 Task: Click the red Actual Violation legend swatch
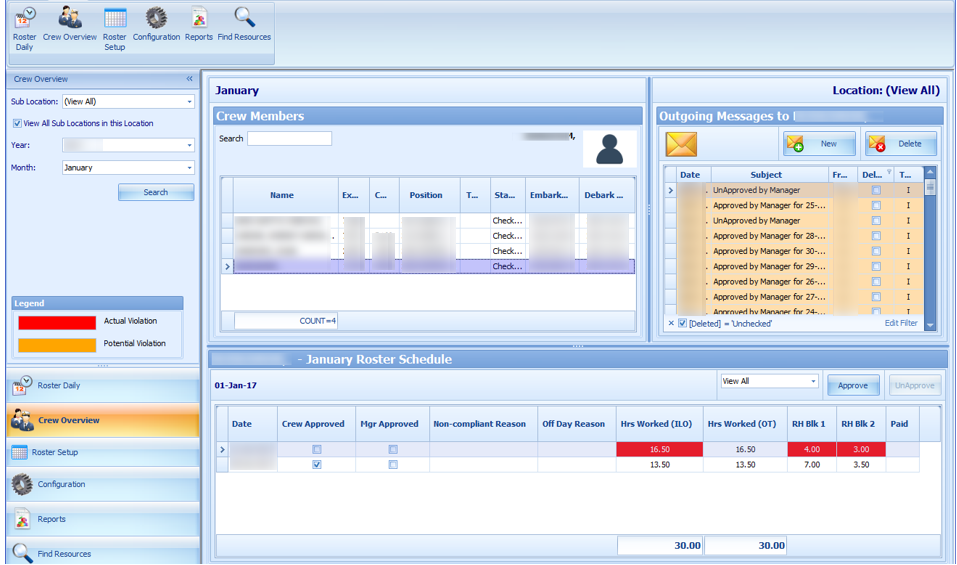tap(57, 322)
